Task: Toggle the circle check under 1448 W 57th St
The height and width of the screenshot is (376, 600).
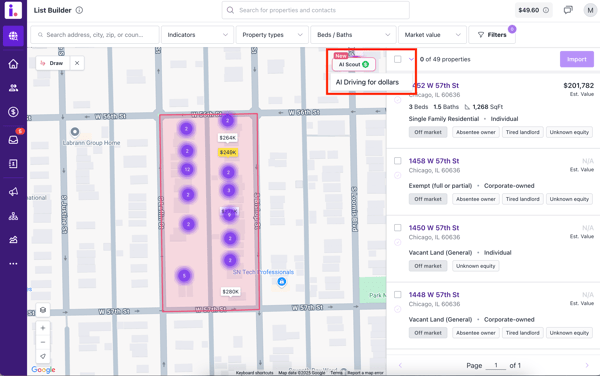Action: [398, 309]
